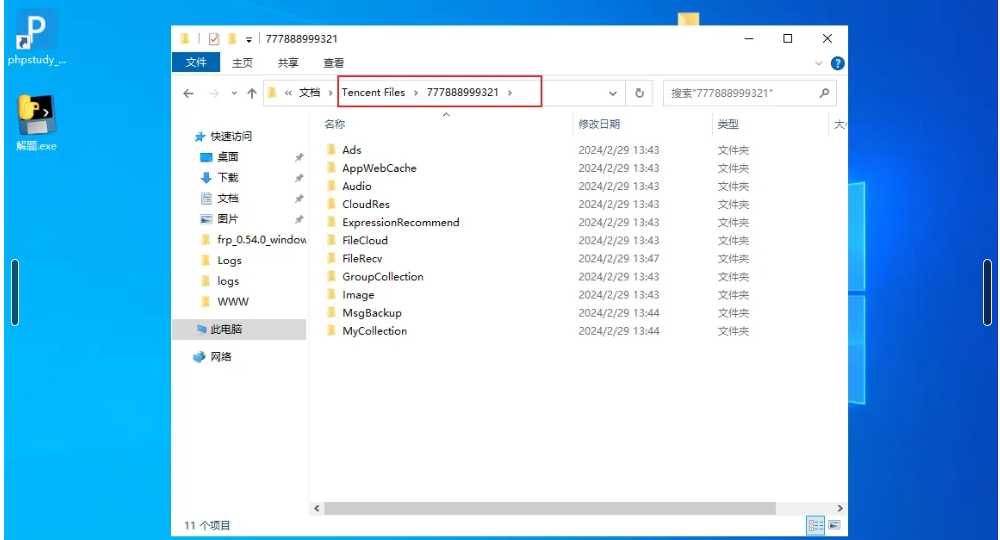This screenshot has height=540, width=1000.
Task: Refresh the current folder view
Action: tap(639, 93)
